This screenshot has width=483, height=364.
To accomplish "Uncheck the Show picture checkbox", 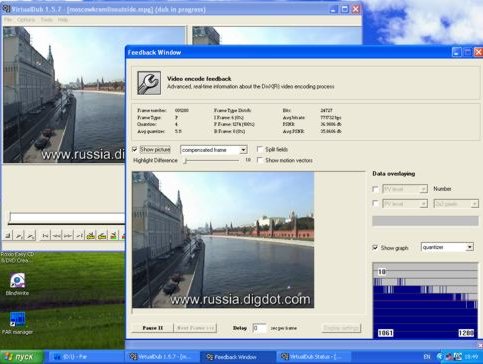I will [x=135, y=149].
